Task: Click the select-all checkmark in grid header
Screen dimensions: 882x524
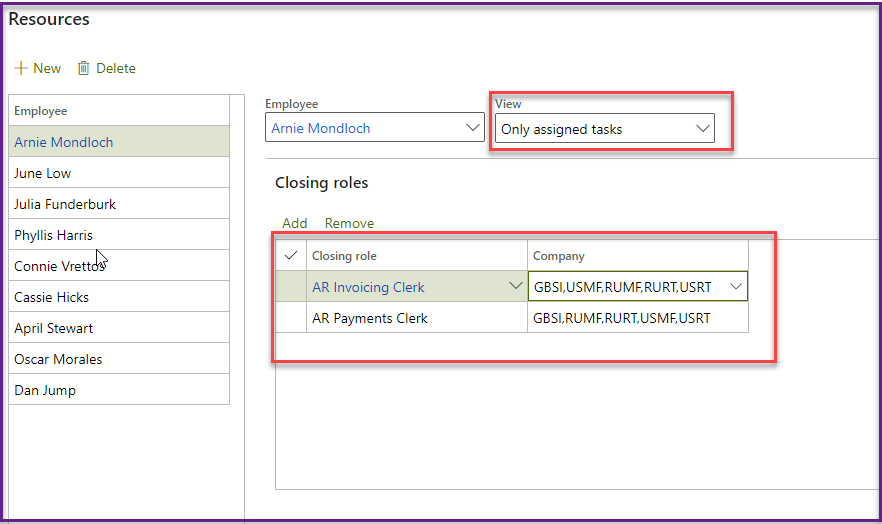Action: (x=291, y=256)
